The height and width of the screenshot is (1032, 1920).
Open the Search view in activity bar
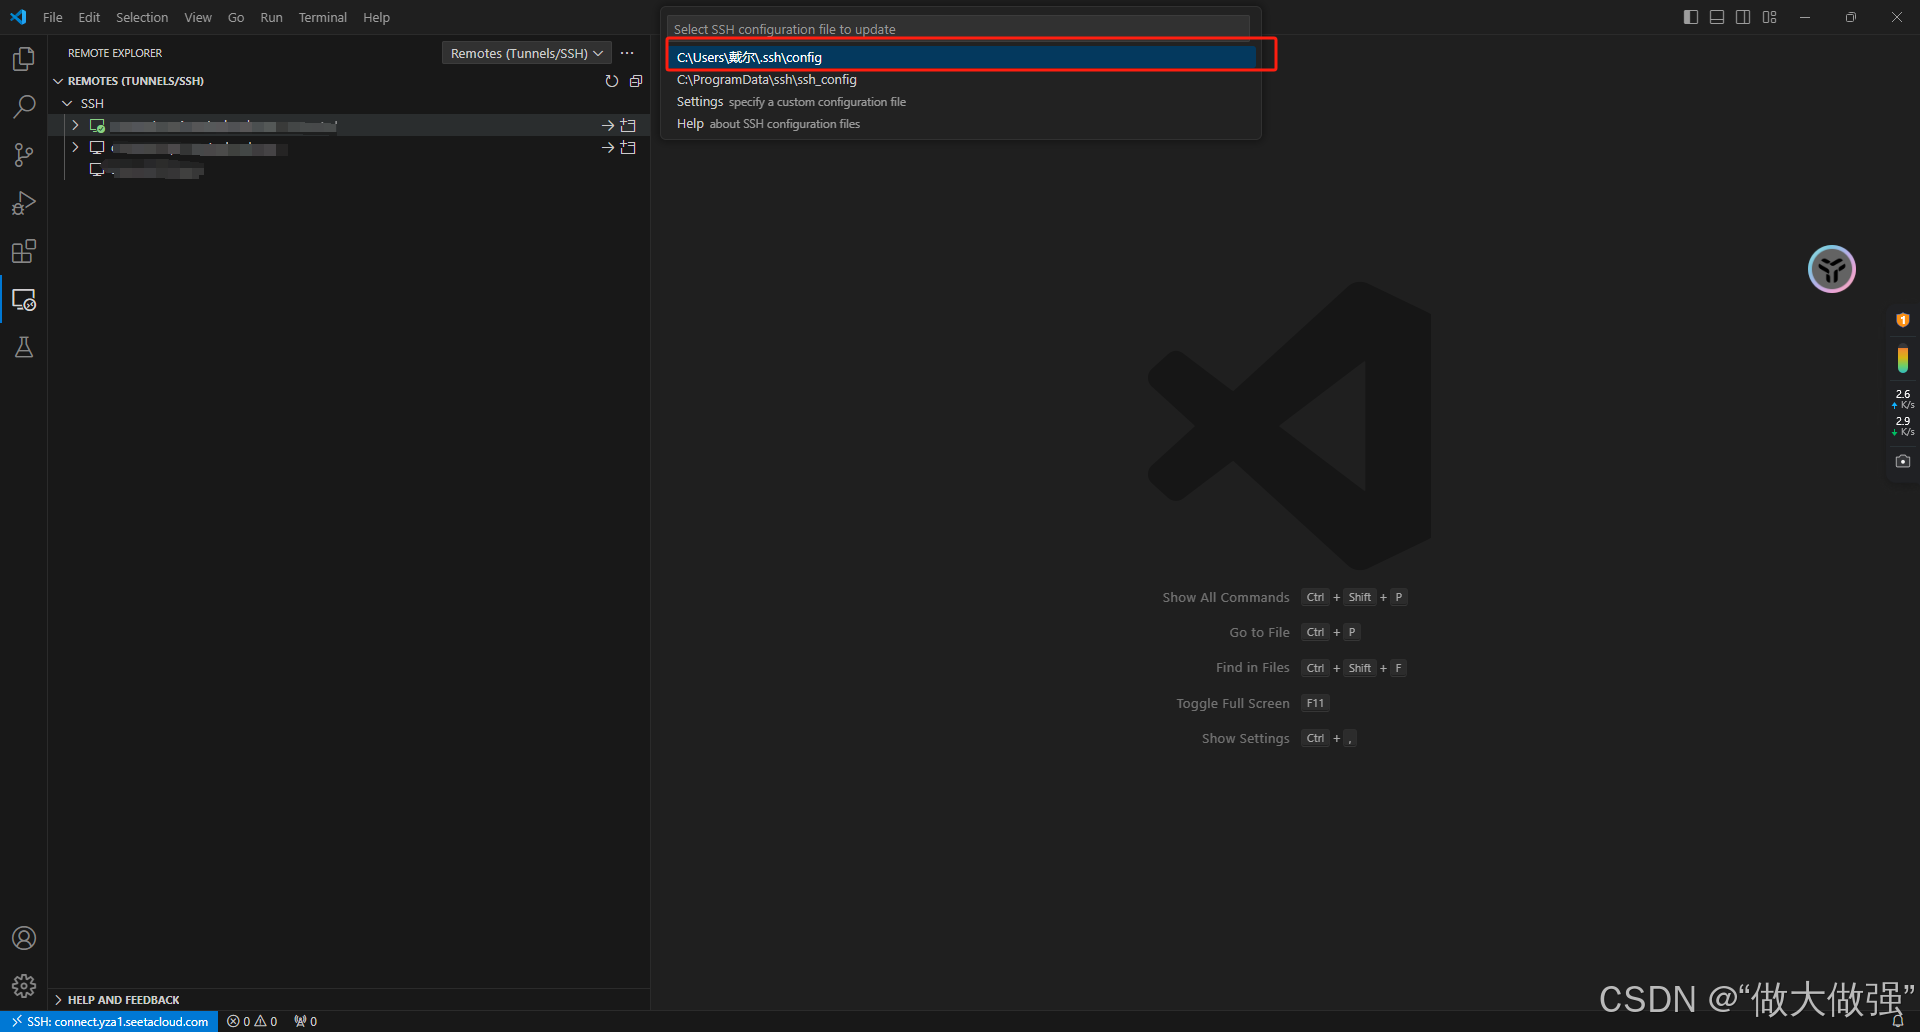pos(24,107)
